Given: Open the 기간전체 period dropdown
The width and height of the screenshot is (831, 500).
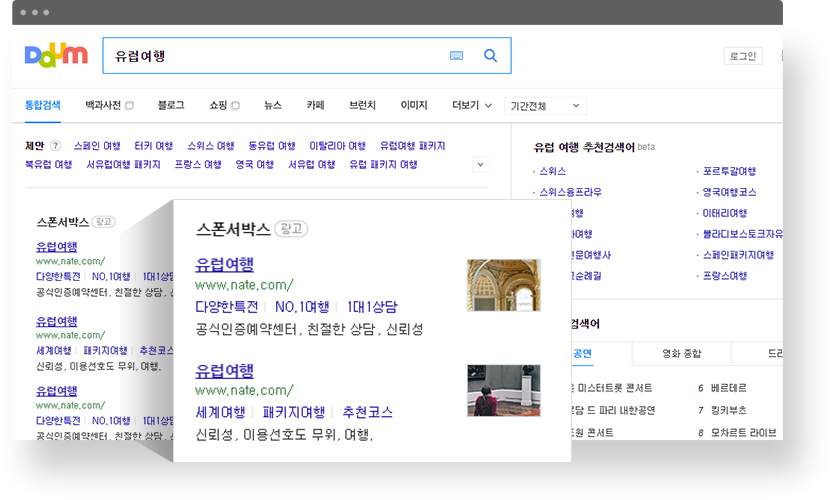Looking at the screenshot, I should click(x=545, y=106).
